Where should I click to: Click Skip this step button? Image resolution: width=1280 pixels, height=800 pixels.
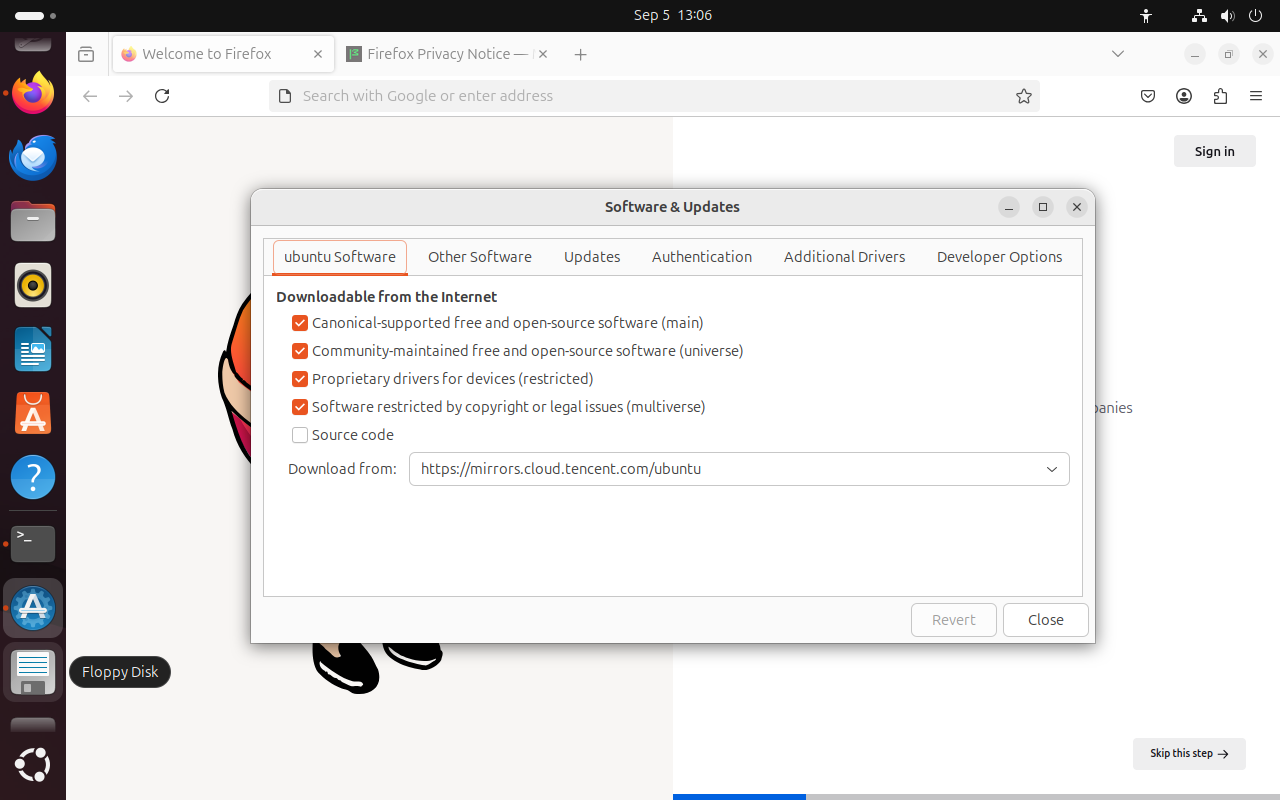[1189, 754]
